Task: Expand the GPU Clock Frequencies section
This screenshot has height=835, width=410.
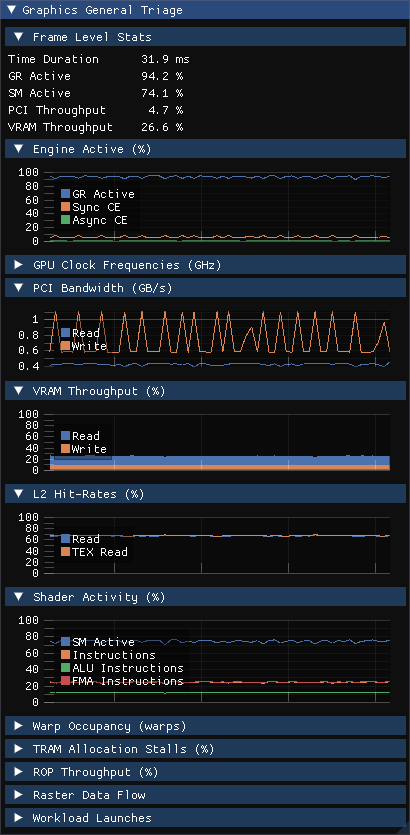Action: (x=205, y=265)
